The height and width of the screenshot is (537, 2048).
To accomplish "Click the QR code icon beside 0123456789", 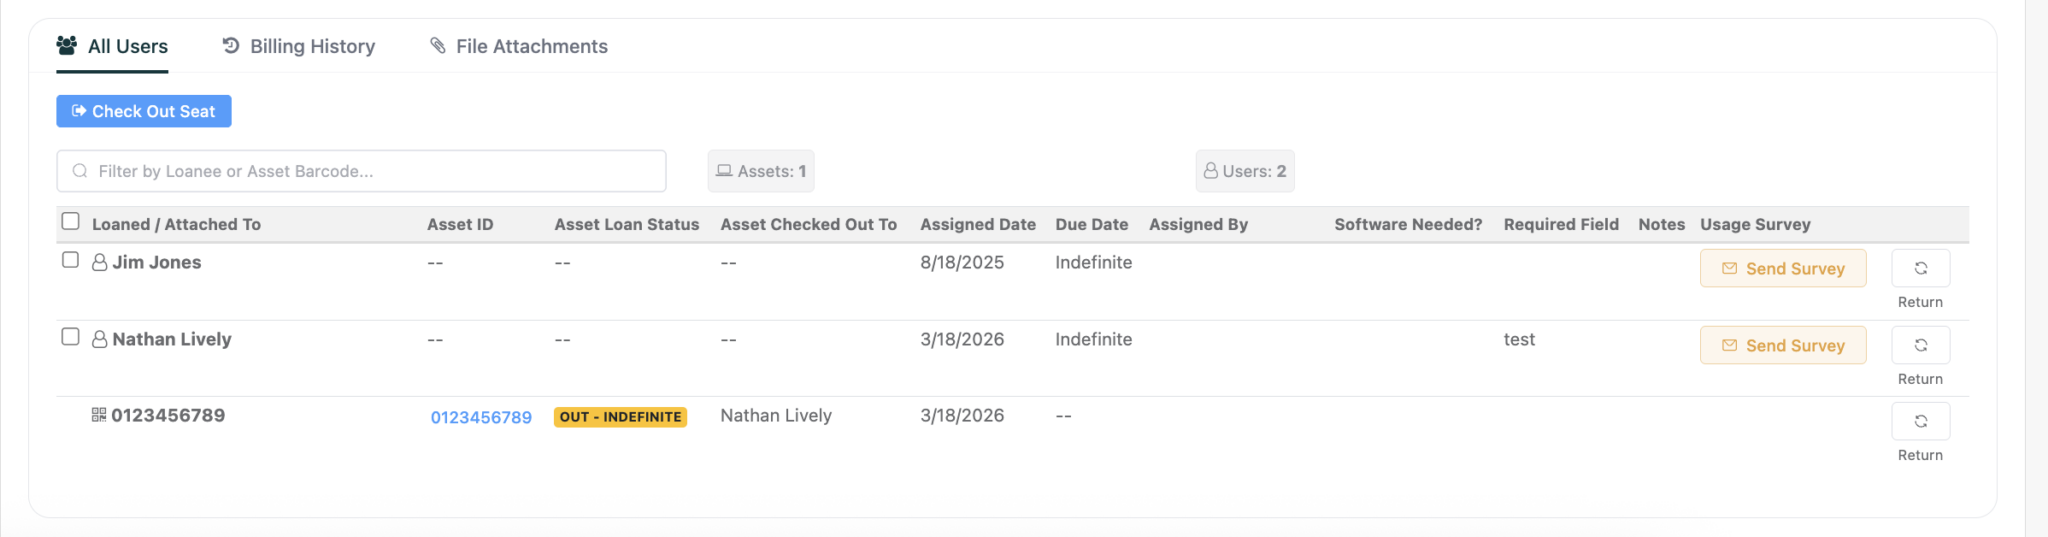I will coord(99,415).
